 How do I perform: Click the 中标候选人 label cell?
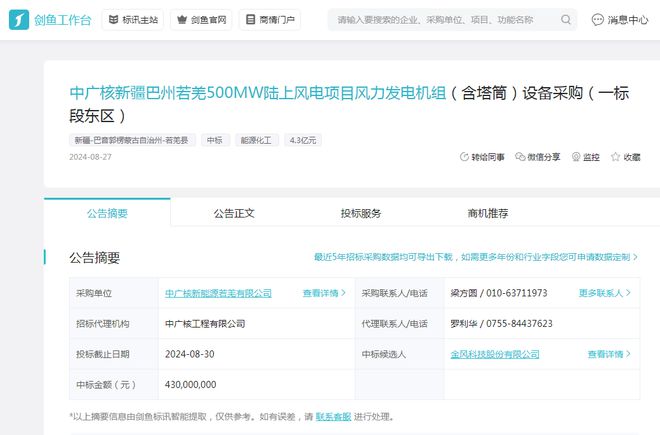click(399, 354)
